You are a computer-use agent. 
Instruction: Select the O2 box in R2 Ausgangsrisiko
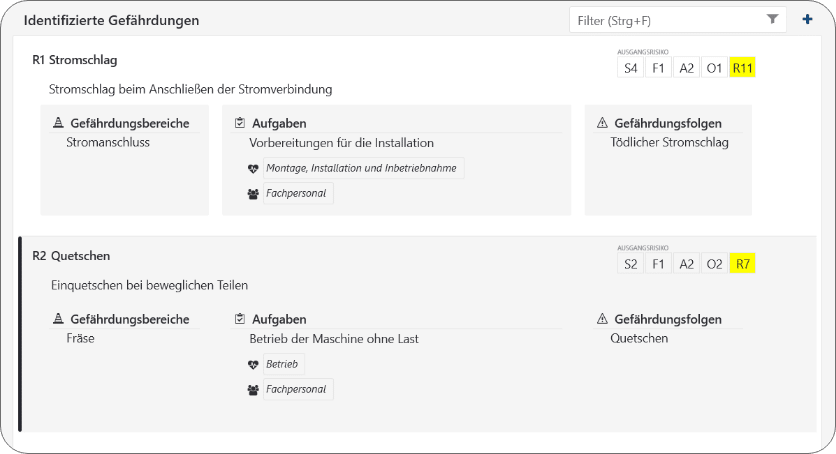(x=714, y=264)
